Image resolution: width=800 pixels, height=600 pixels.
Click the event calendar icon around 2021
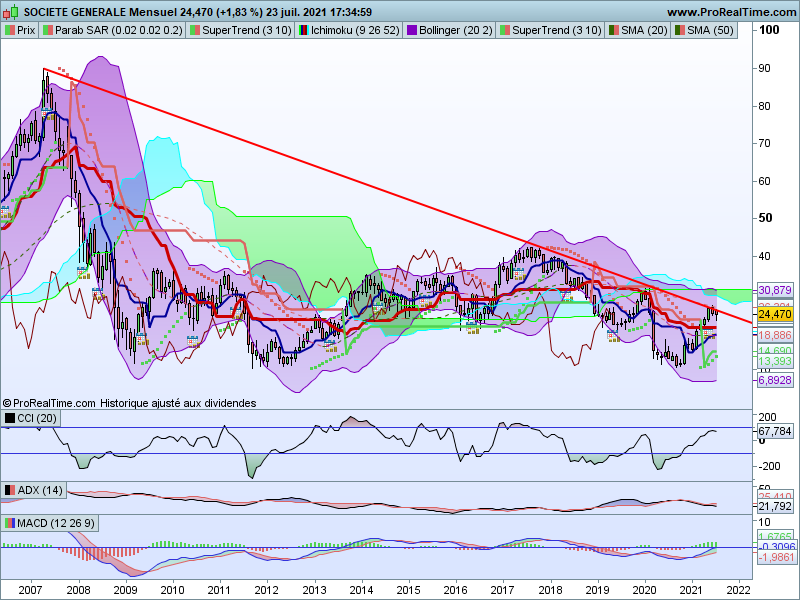[708, 334]
